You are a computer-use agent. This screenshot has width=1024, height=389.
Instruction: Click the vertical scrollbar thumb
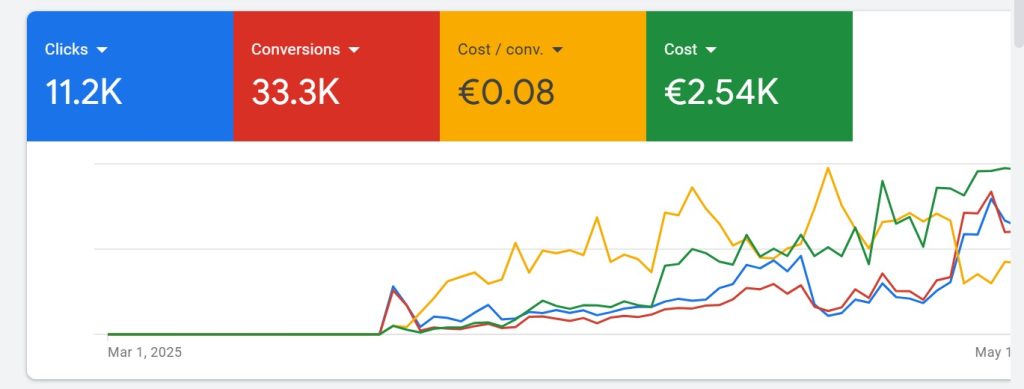tap(1018, 23)
